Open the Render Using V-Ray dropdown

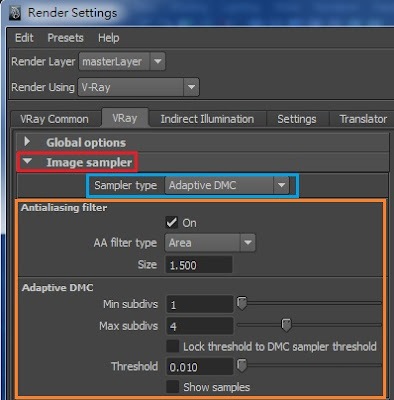pyautogui.click(x=138, y=87)
